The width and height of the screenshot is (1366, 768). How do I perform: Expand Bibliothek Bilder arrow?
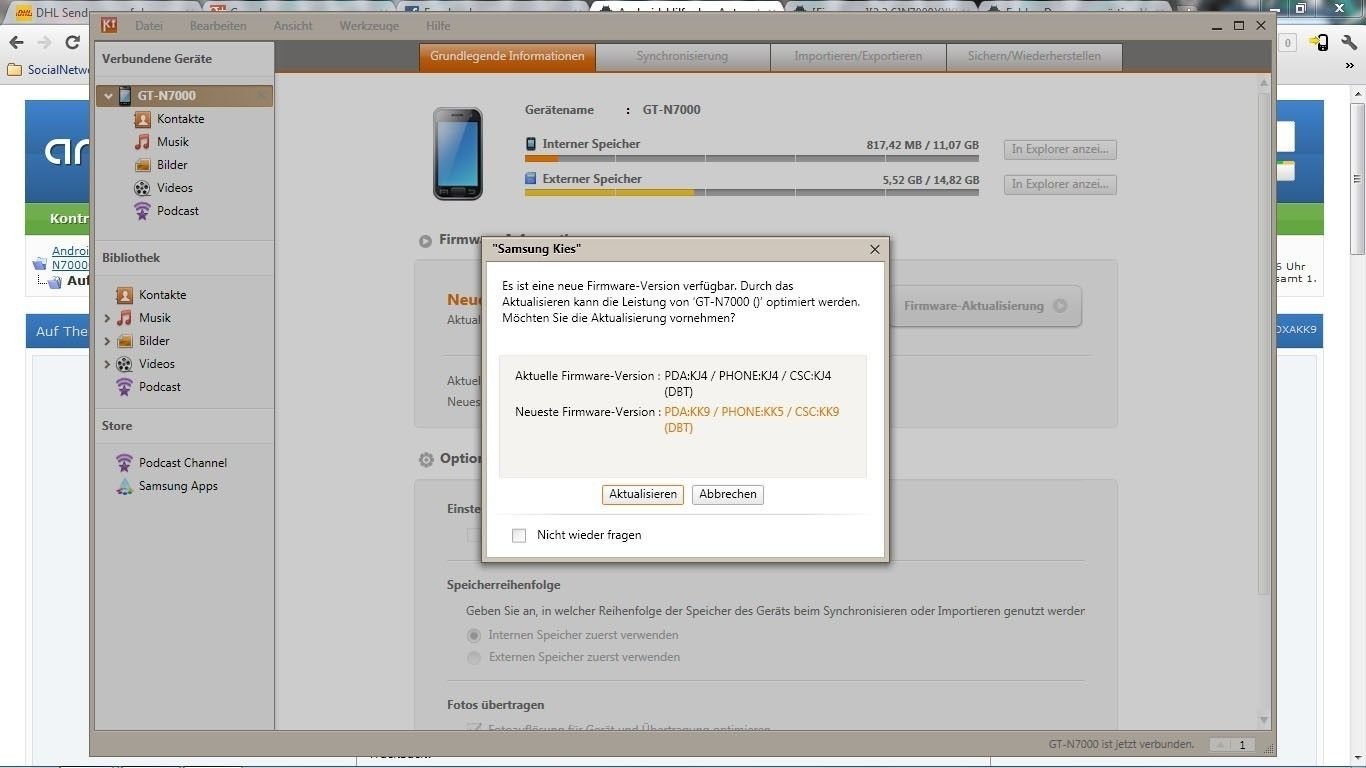(107, 341)
